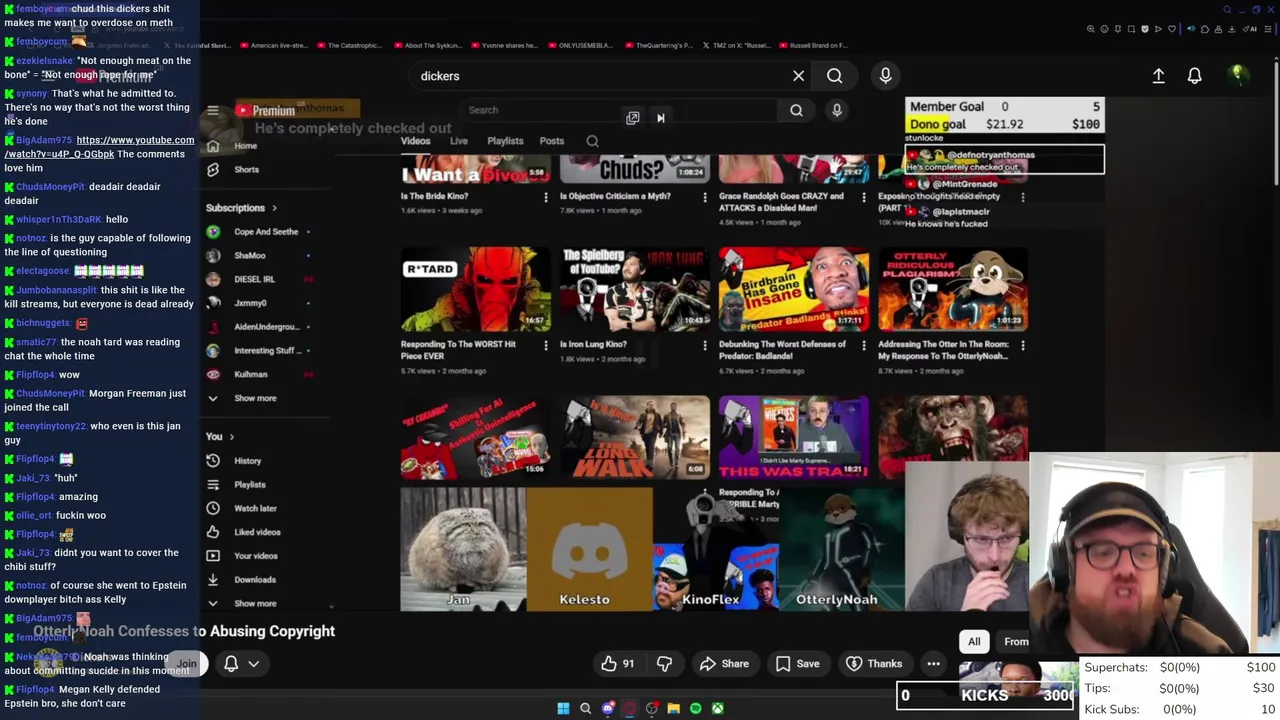
Task: Open options for Grace Randolph Goes CRAZY video
Action: click(x=863, y=198)
